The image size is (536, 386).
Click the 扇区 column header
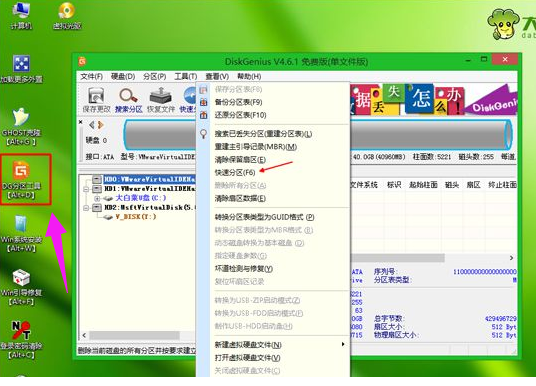pyautogui.click(x=473, y=185)
